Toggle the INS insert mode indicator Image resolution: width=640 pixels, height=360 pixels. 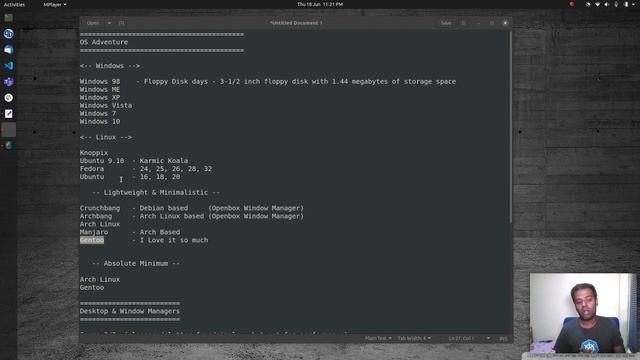click(x=503, y=338)
